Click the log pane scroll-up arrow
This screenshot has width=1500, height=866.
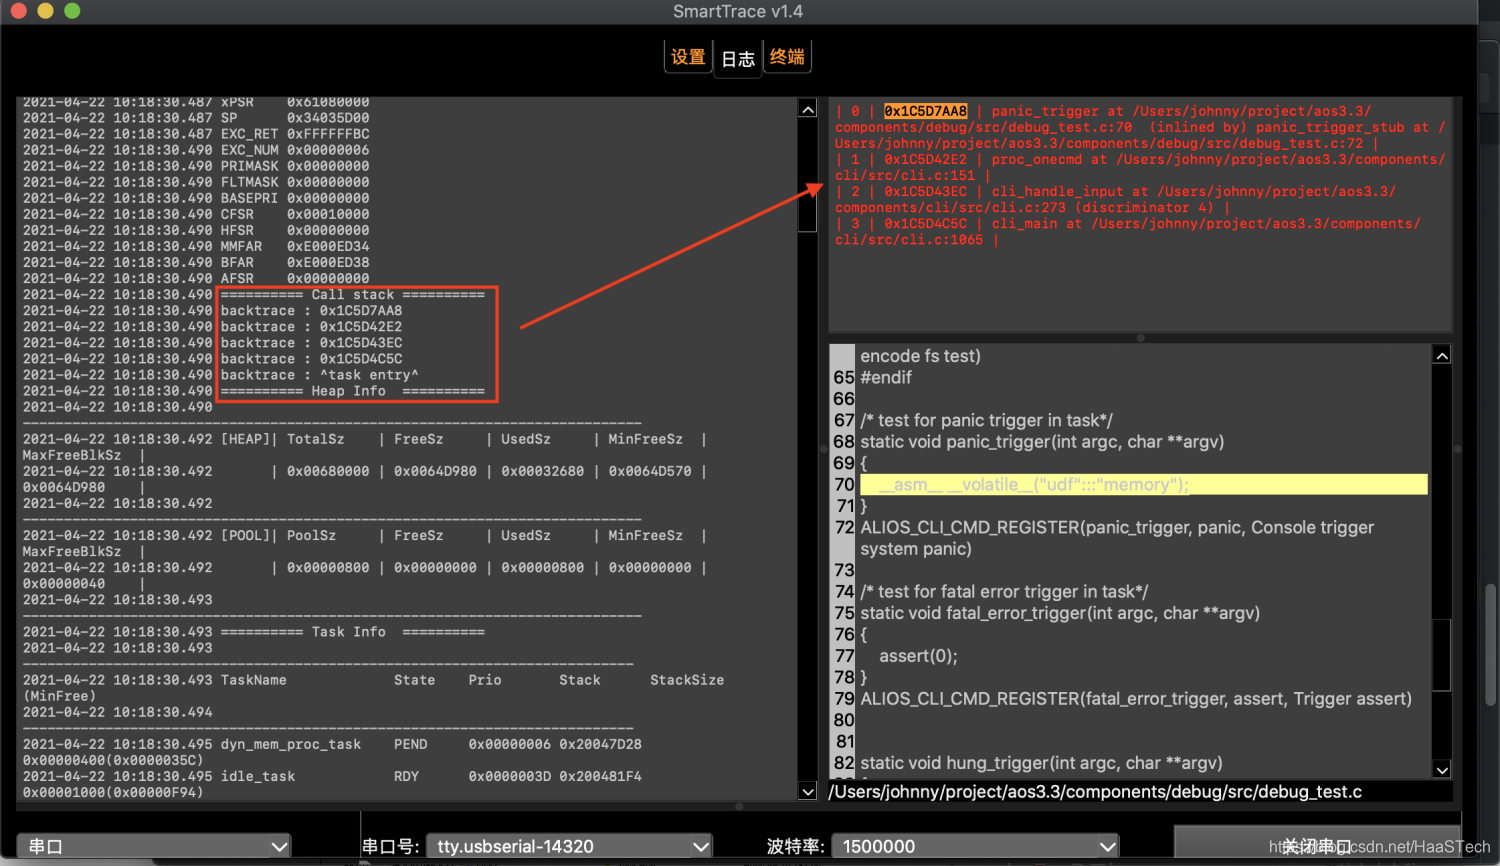(x=808, y=109)
